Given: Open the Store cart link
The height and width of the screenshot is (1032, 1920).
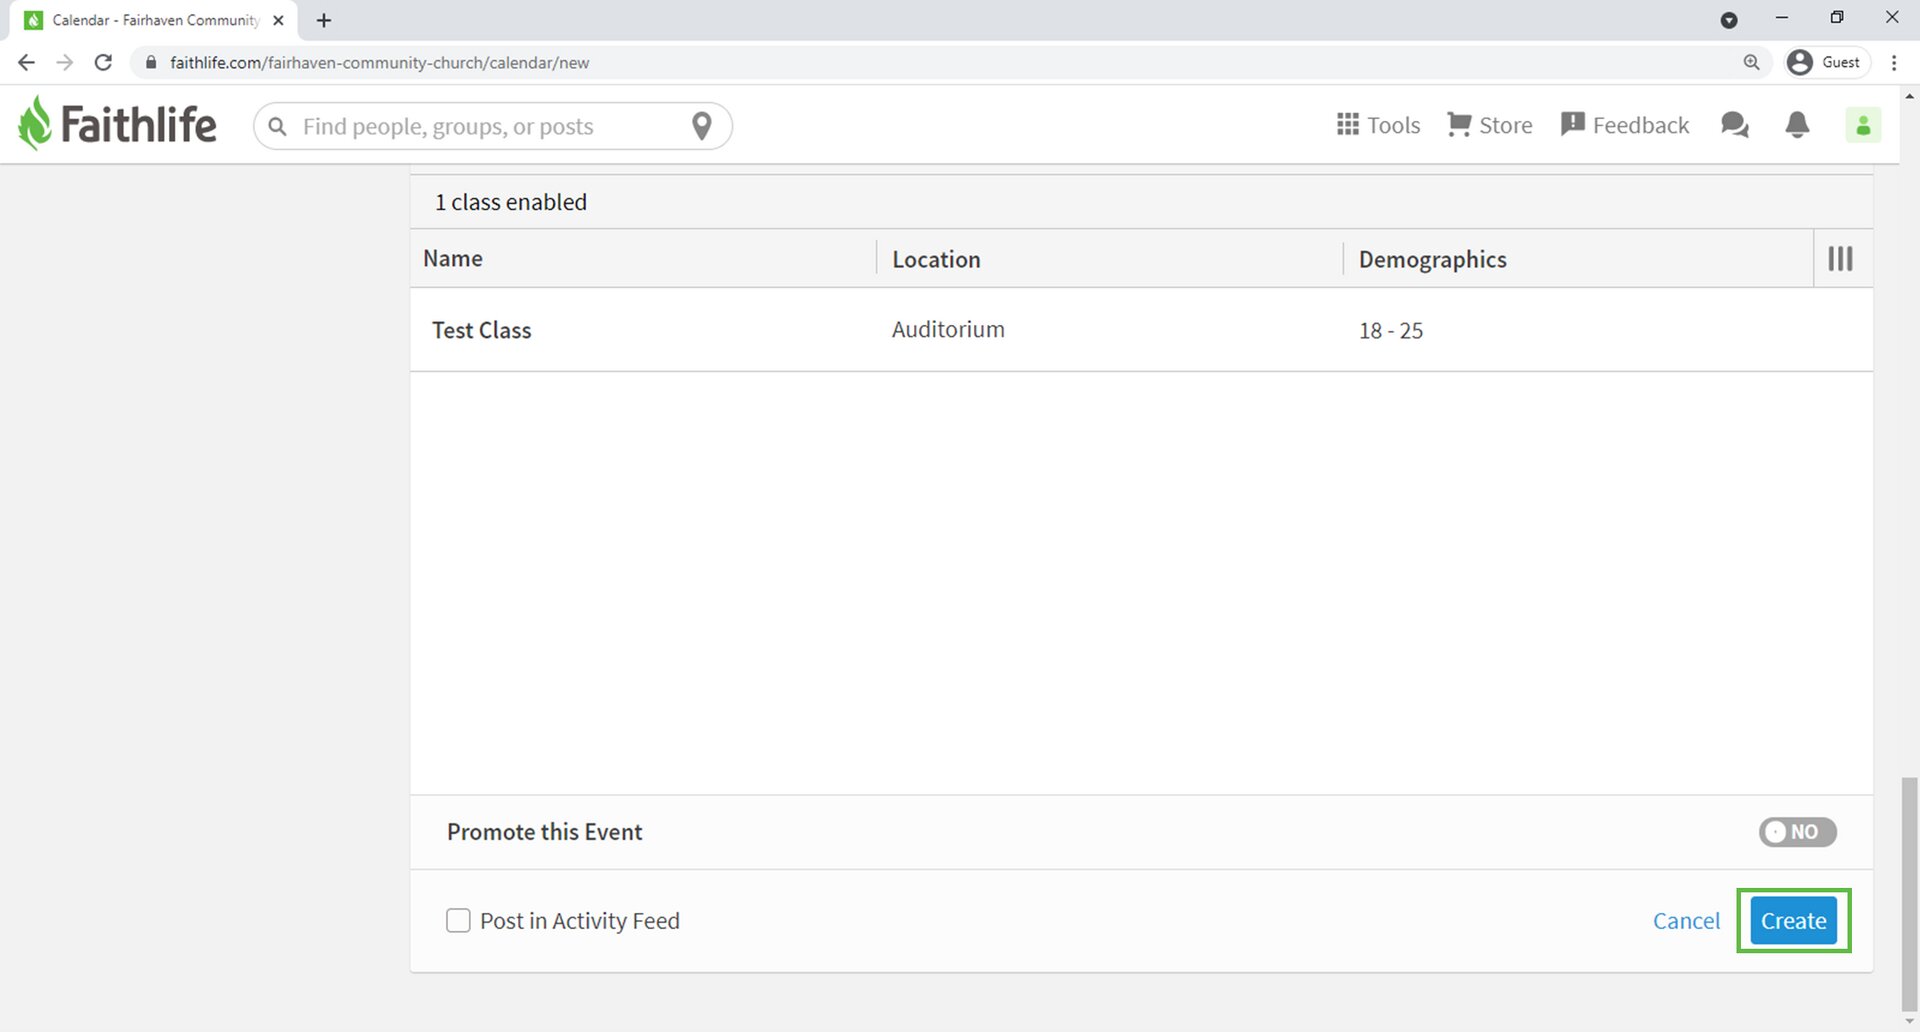Looking at the screenshot, I should [x=1490, y=125].
